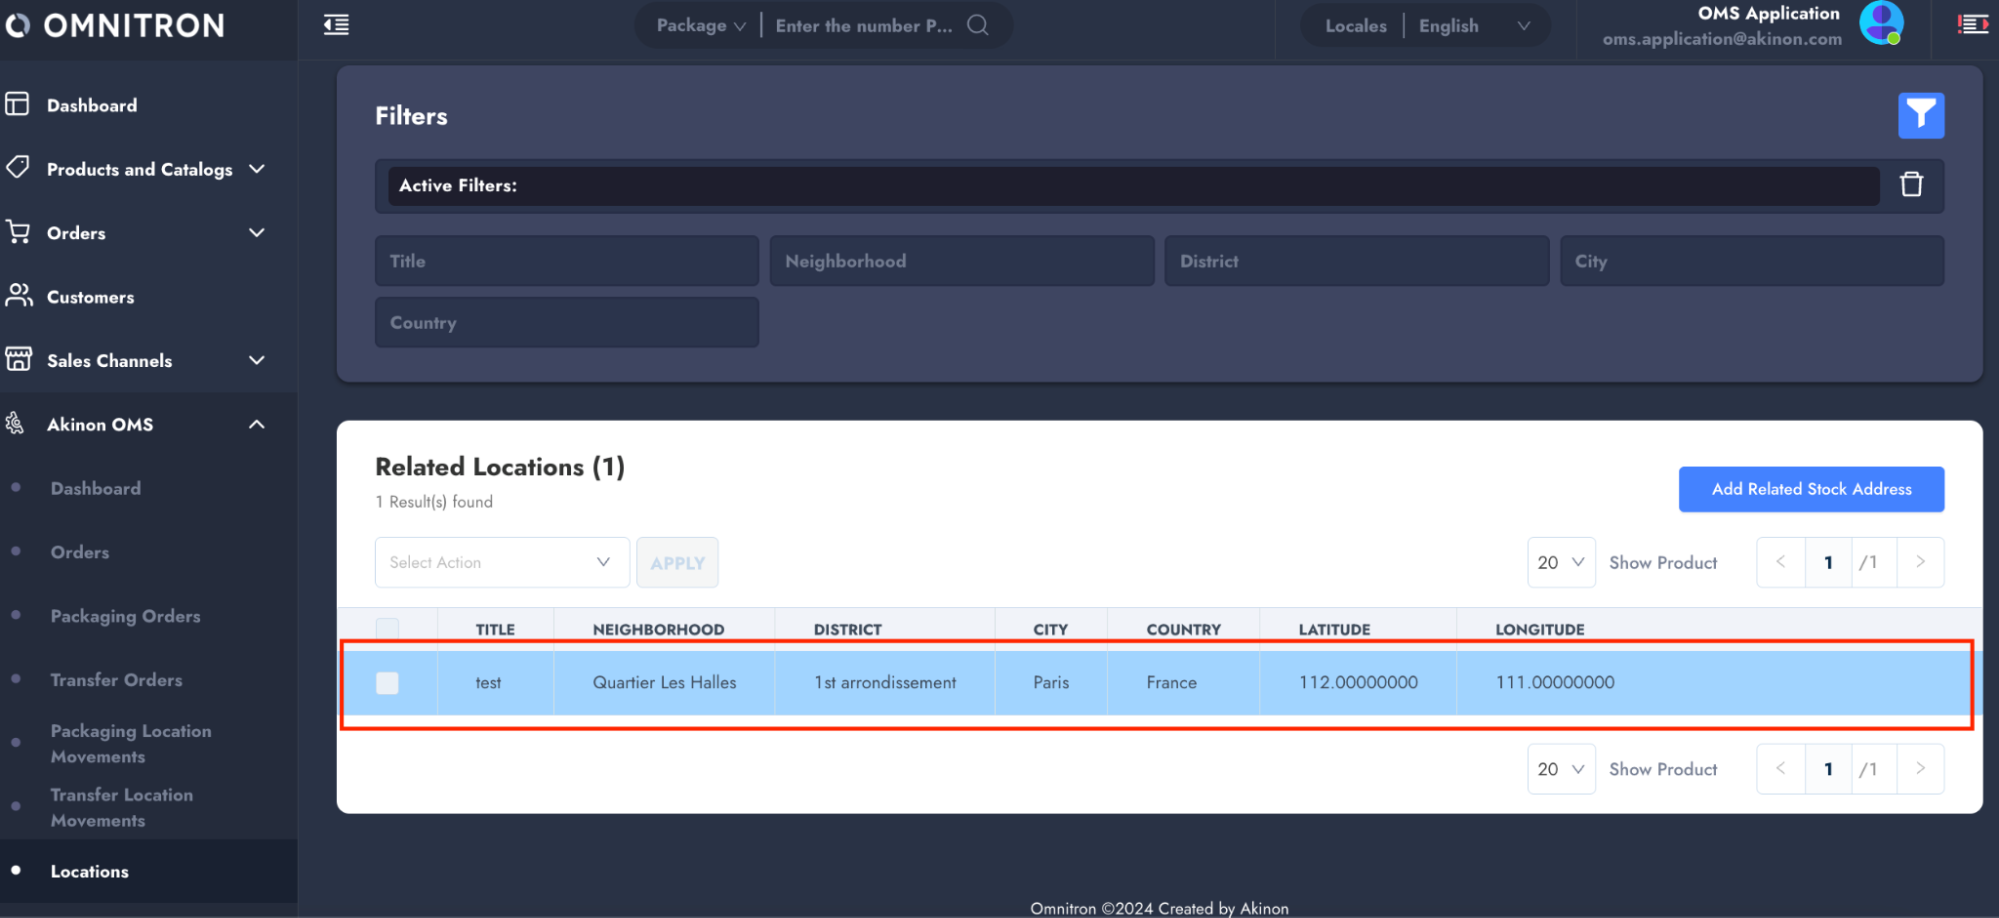Viewport: 1999px width, 918px height.
Task: Open the English language dropdown
Action: coord(1473,26)
